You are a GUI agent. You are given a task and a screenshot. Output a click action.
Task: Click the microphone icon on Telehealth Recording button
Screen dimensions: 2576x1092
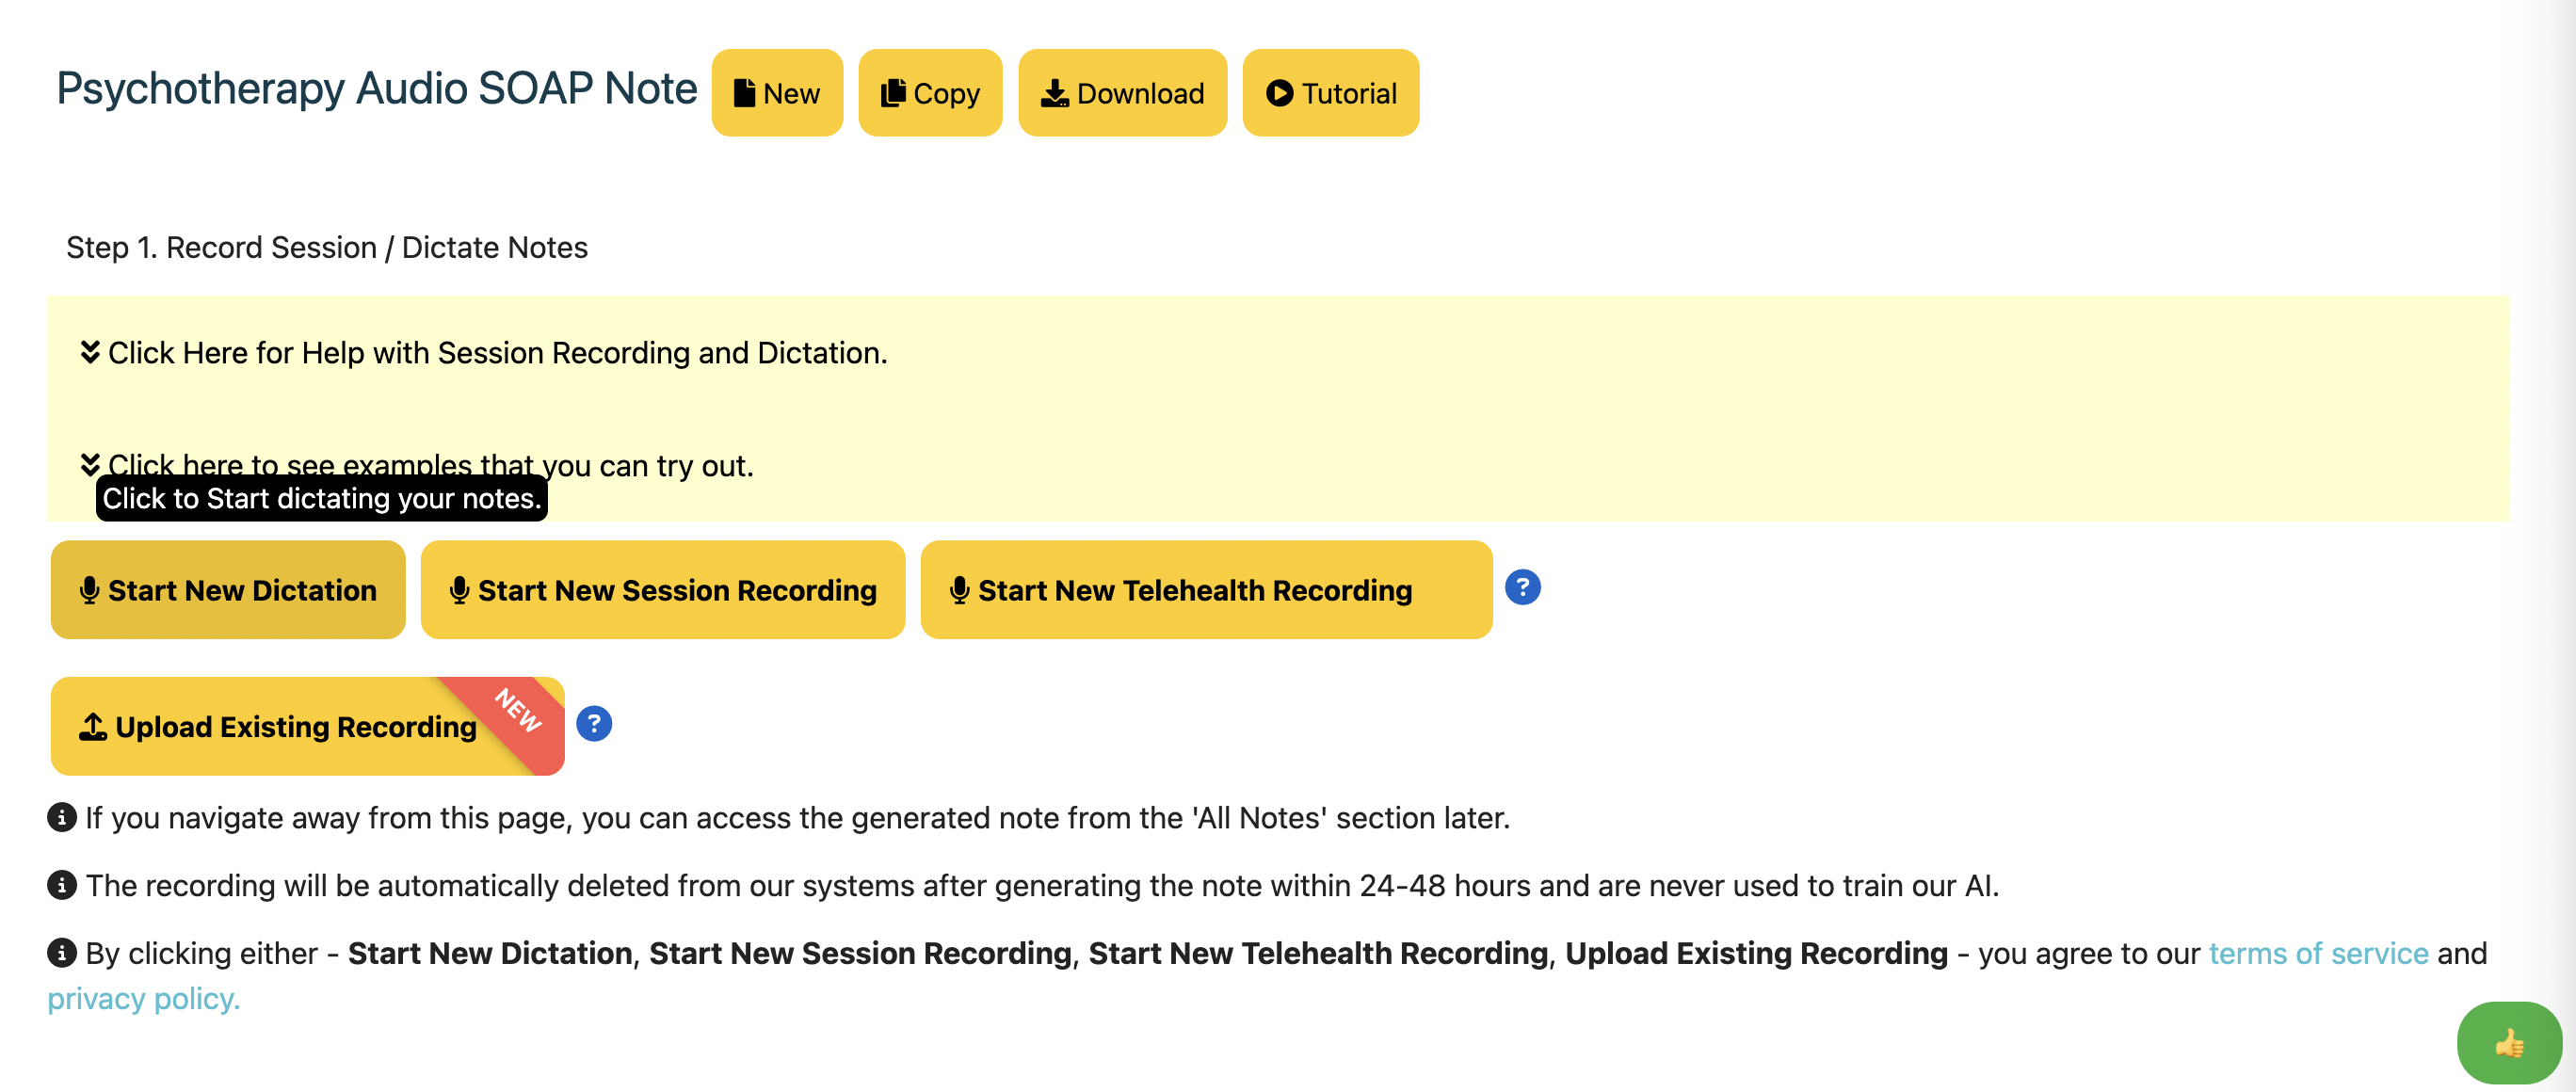pyautogui.click(x=960, y=590)
